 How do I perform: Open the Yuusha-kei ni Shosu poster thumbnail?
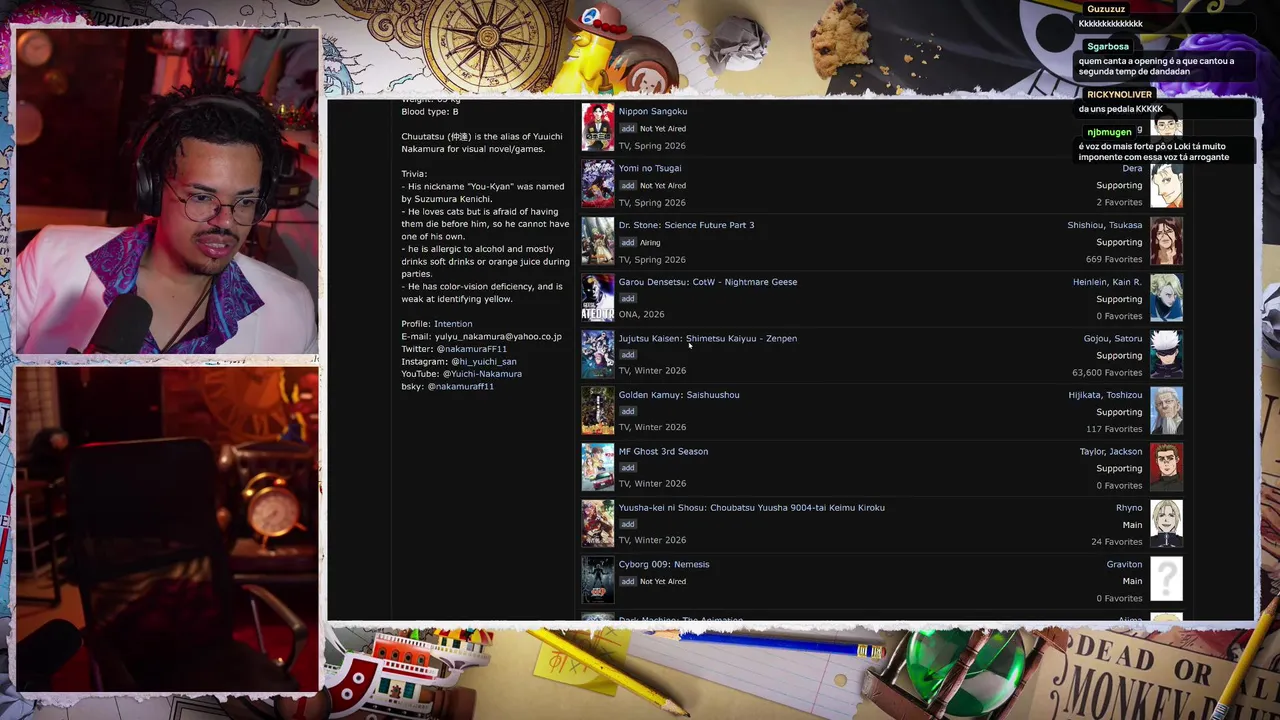pos(598,524)
